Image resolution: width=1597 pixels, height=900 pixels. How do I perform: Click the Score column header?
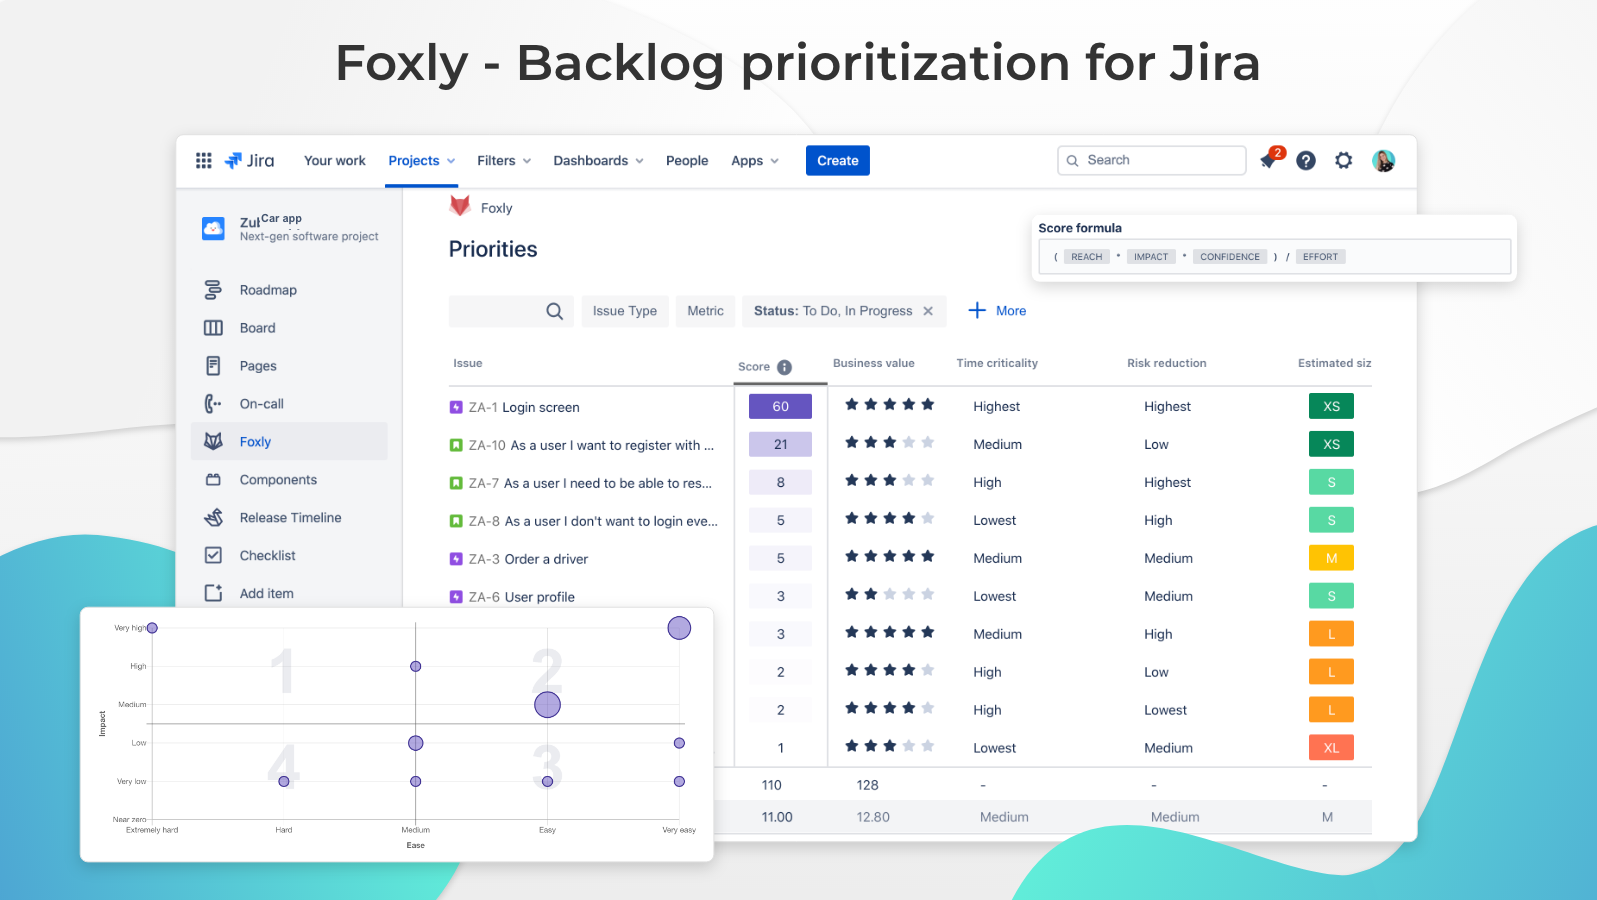click(x=754, y=367)
